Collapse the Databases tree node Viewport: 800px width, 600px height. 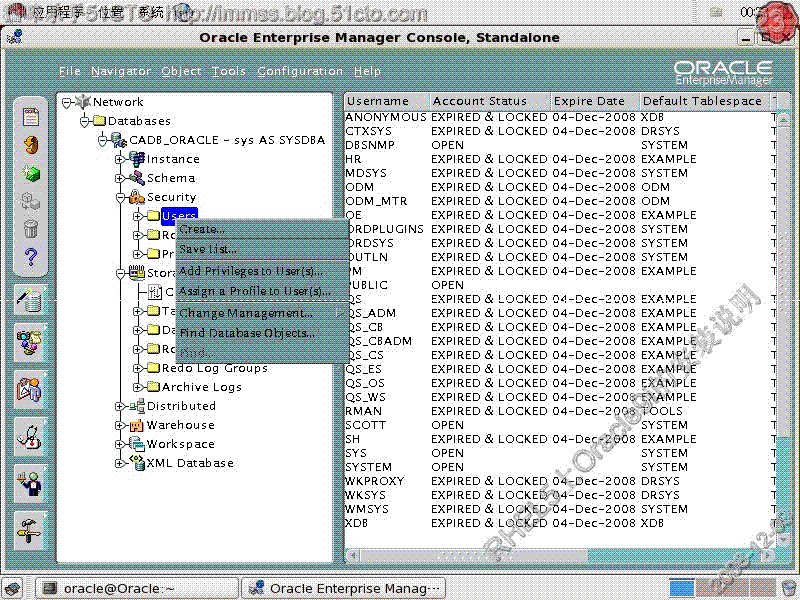click(x=85, y=121)
